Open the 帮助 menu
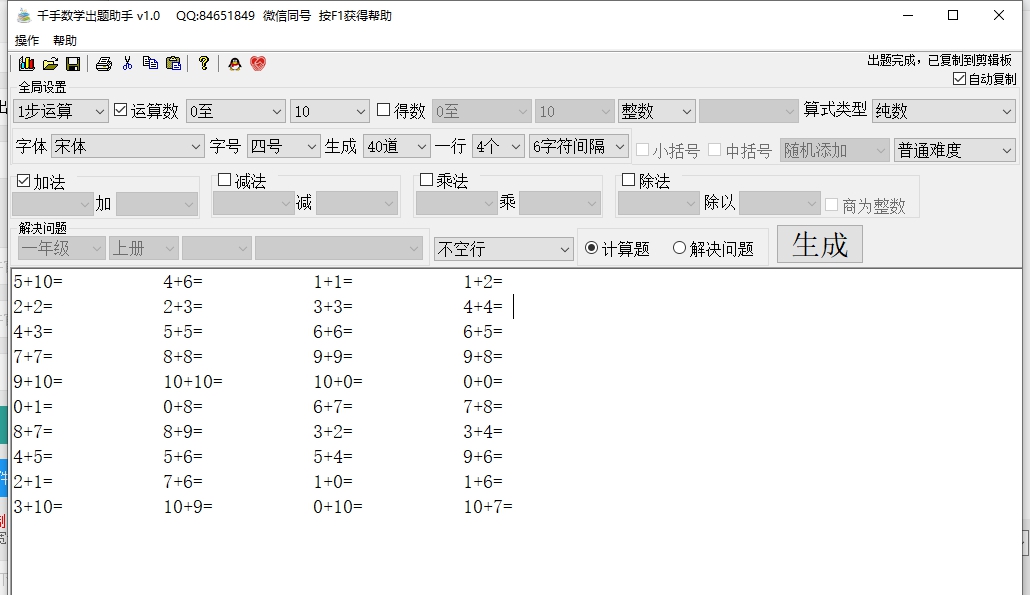Image resolution: width=1030 pixels, height=595 pixels. coord(65,40)
